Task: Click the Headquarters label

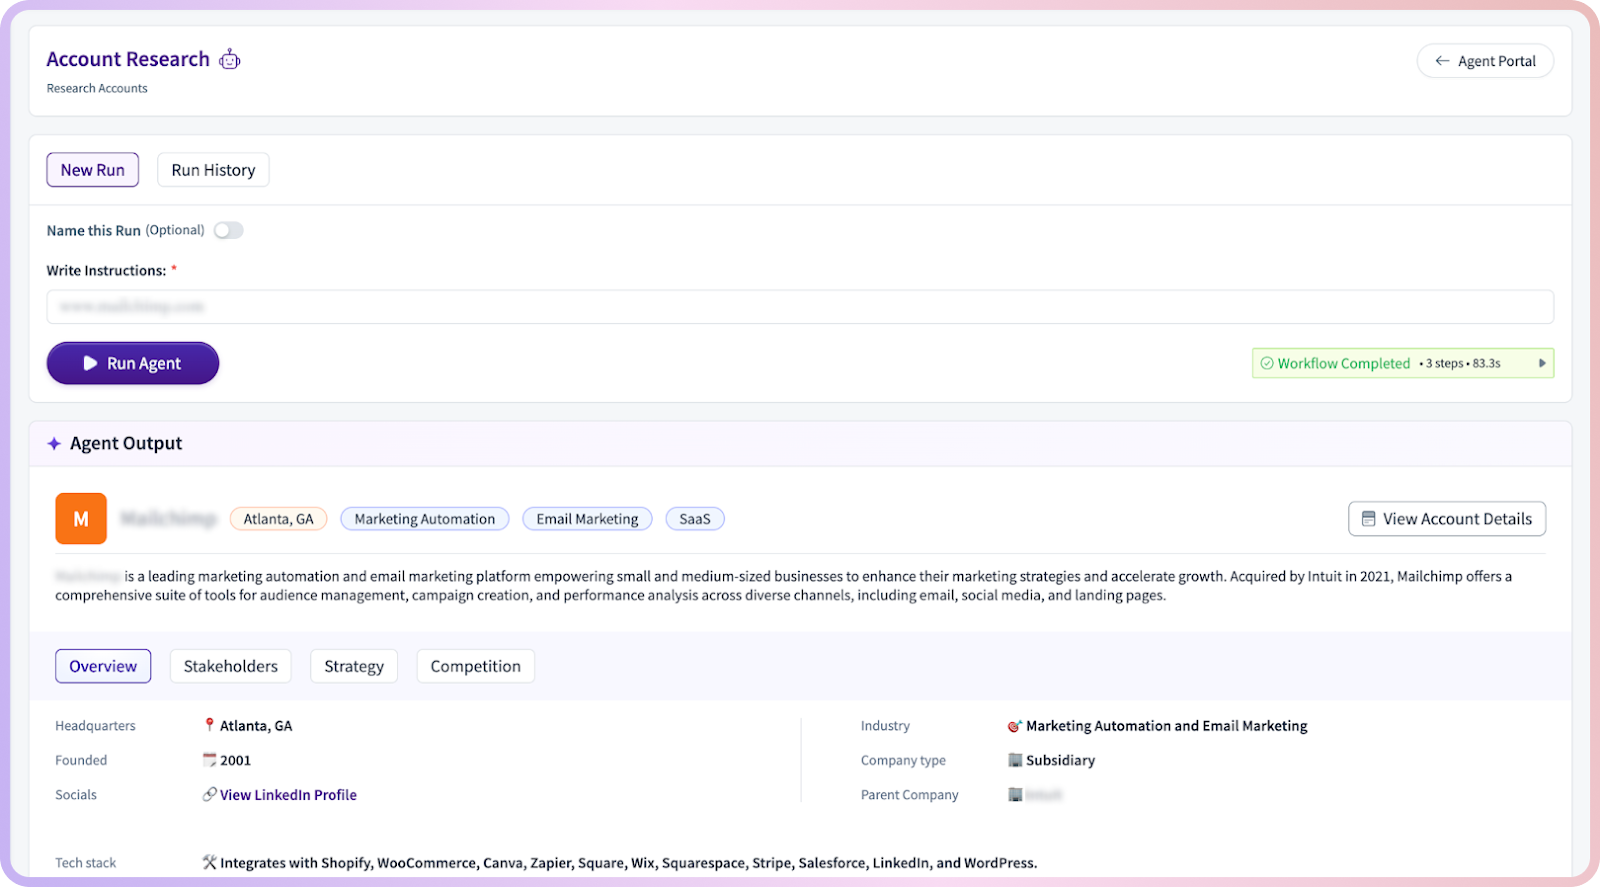Action: click(95, 726)
